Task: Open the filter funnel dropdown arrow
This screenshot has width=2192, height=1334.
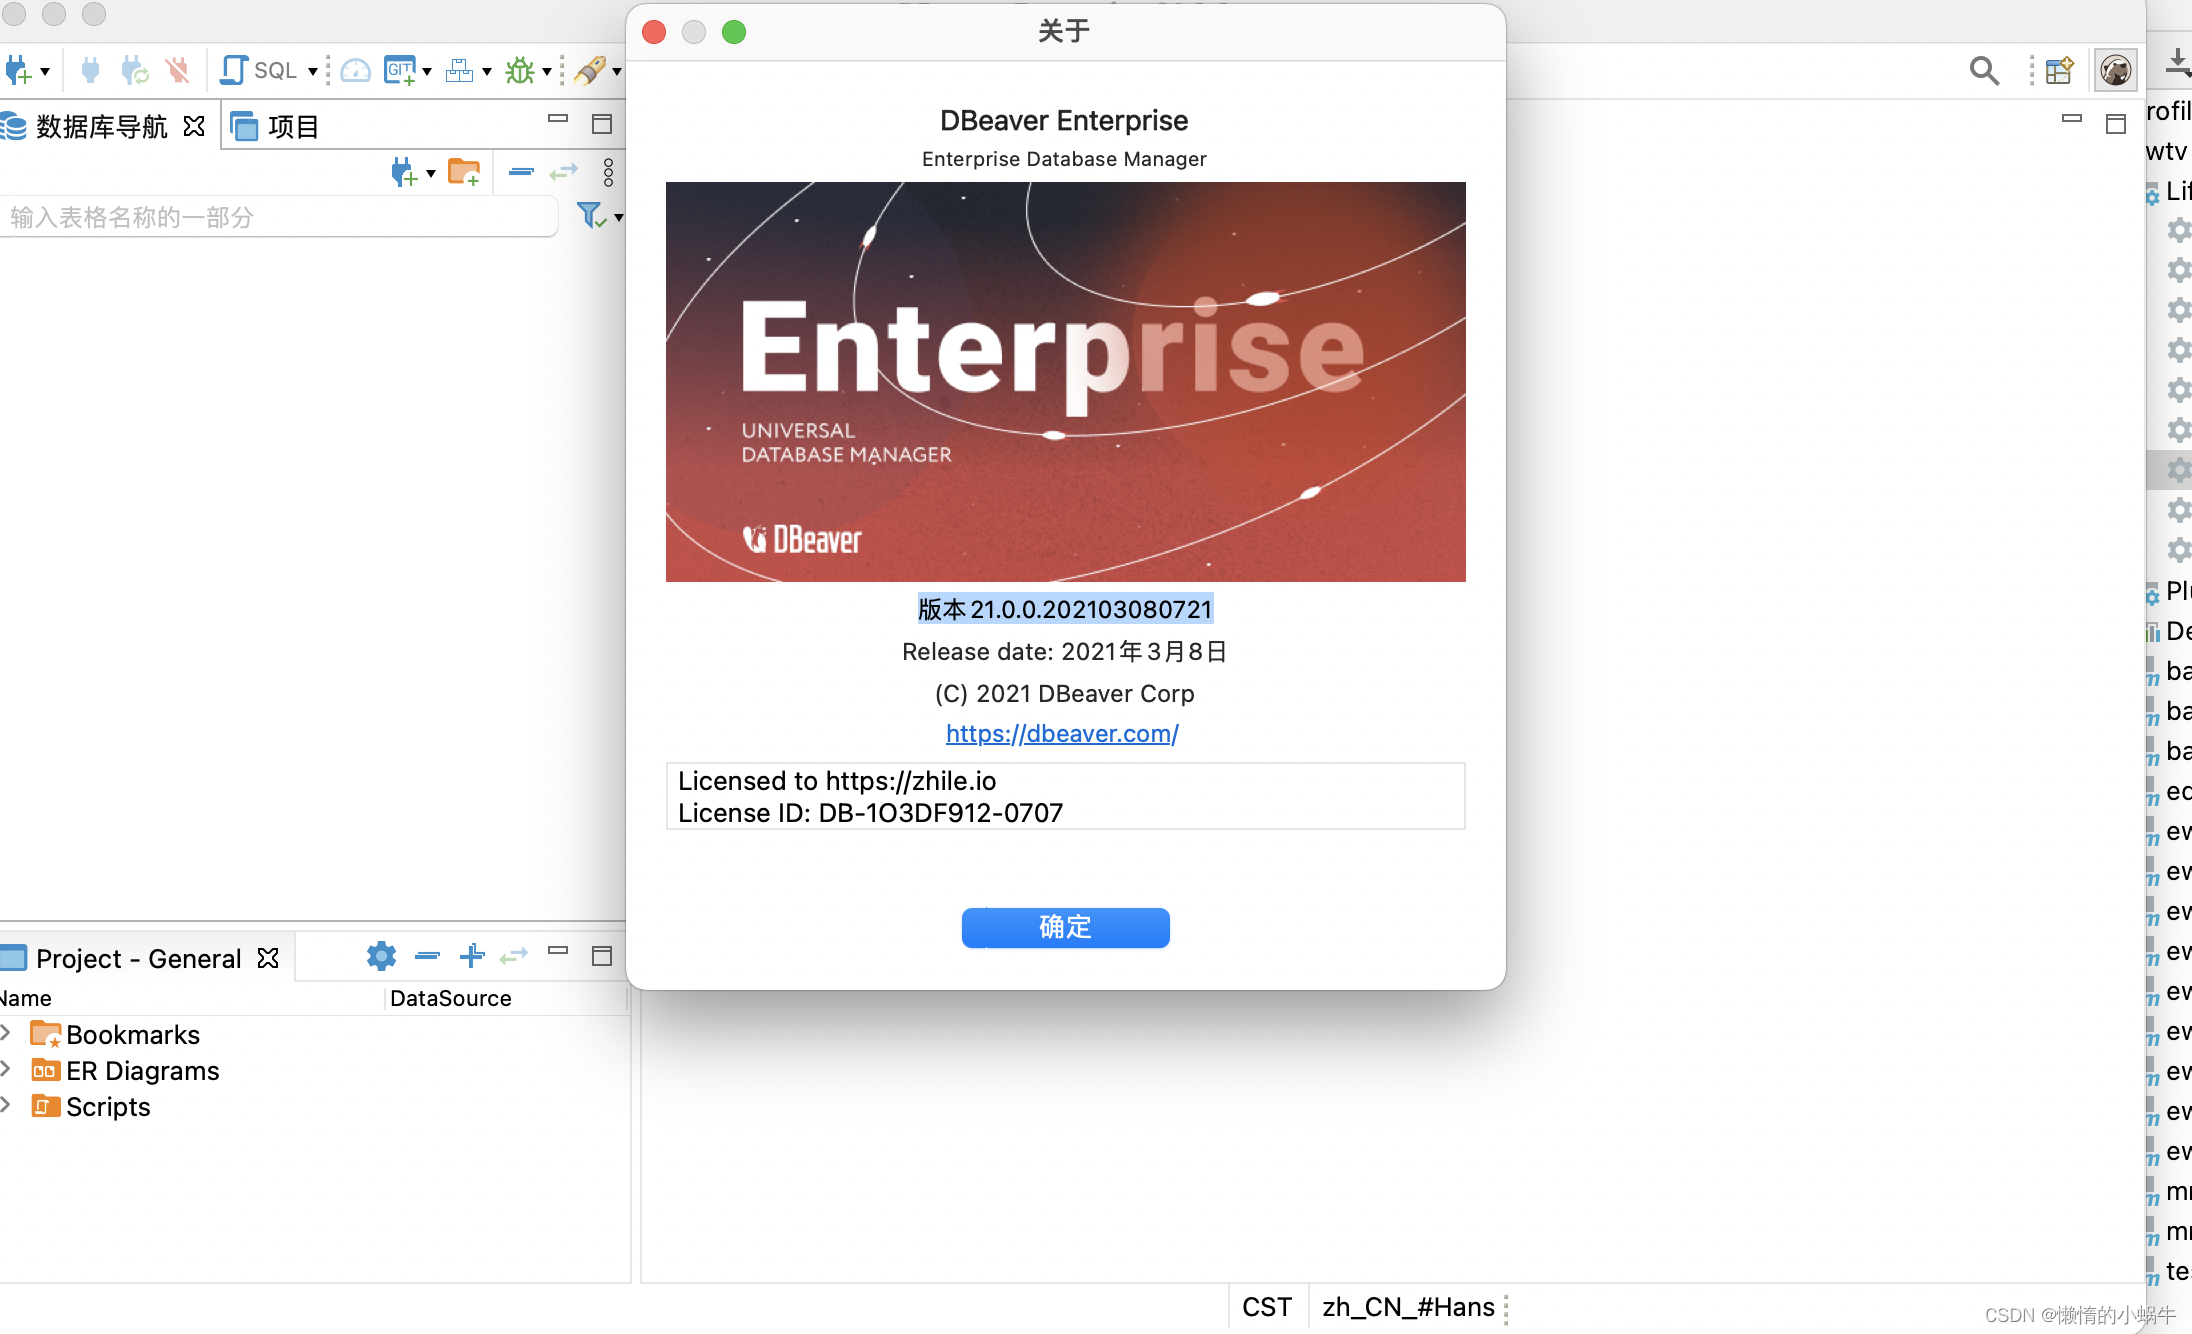Action: click(x=619, y=217)
